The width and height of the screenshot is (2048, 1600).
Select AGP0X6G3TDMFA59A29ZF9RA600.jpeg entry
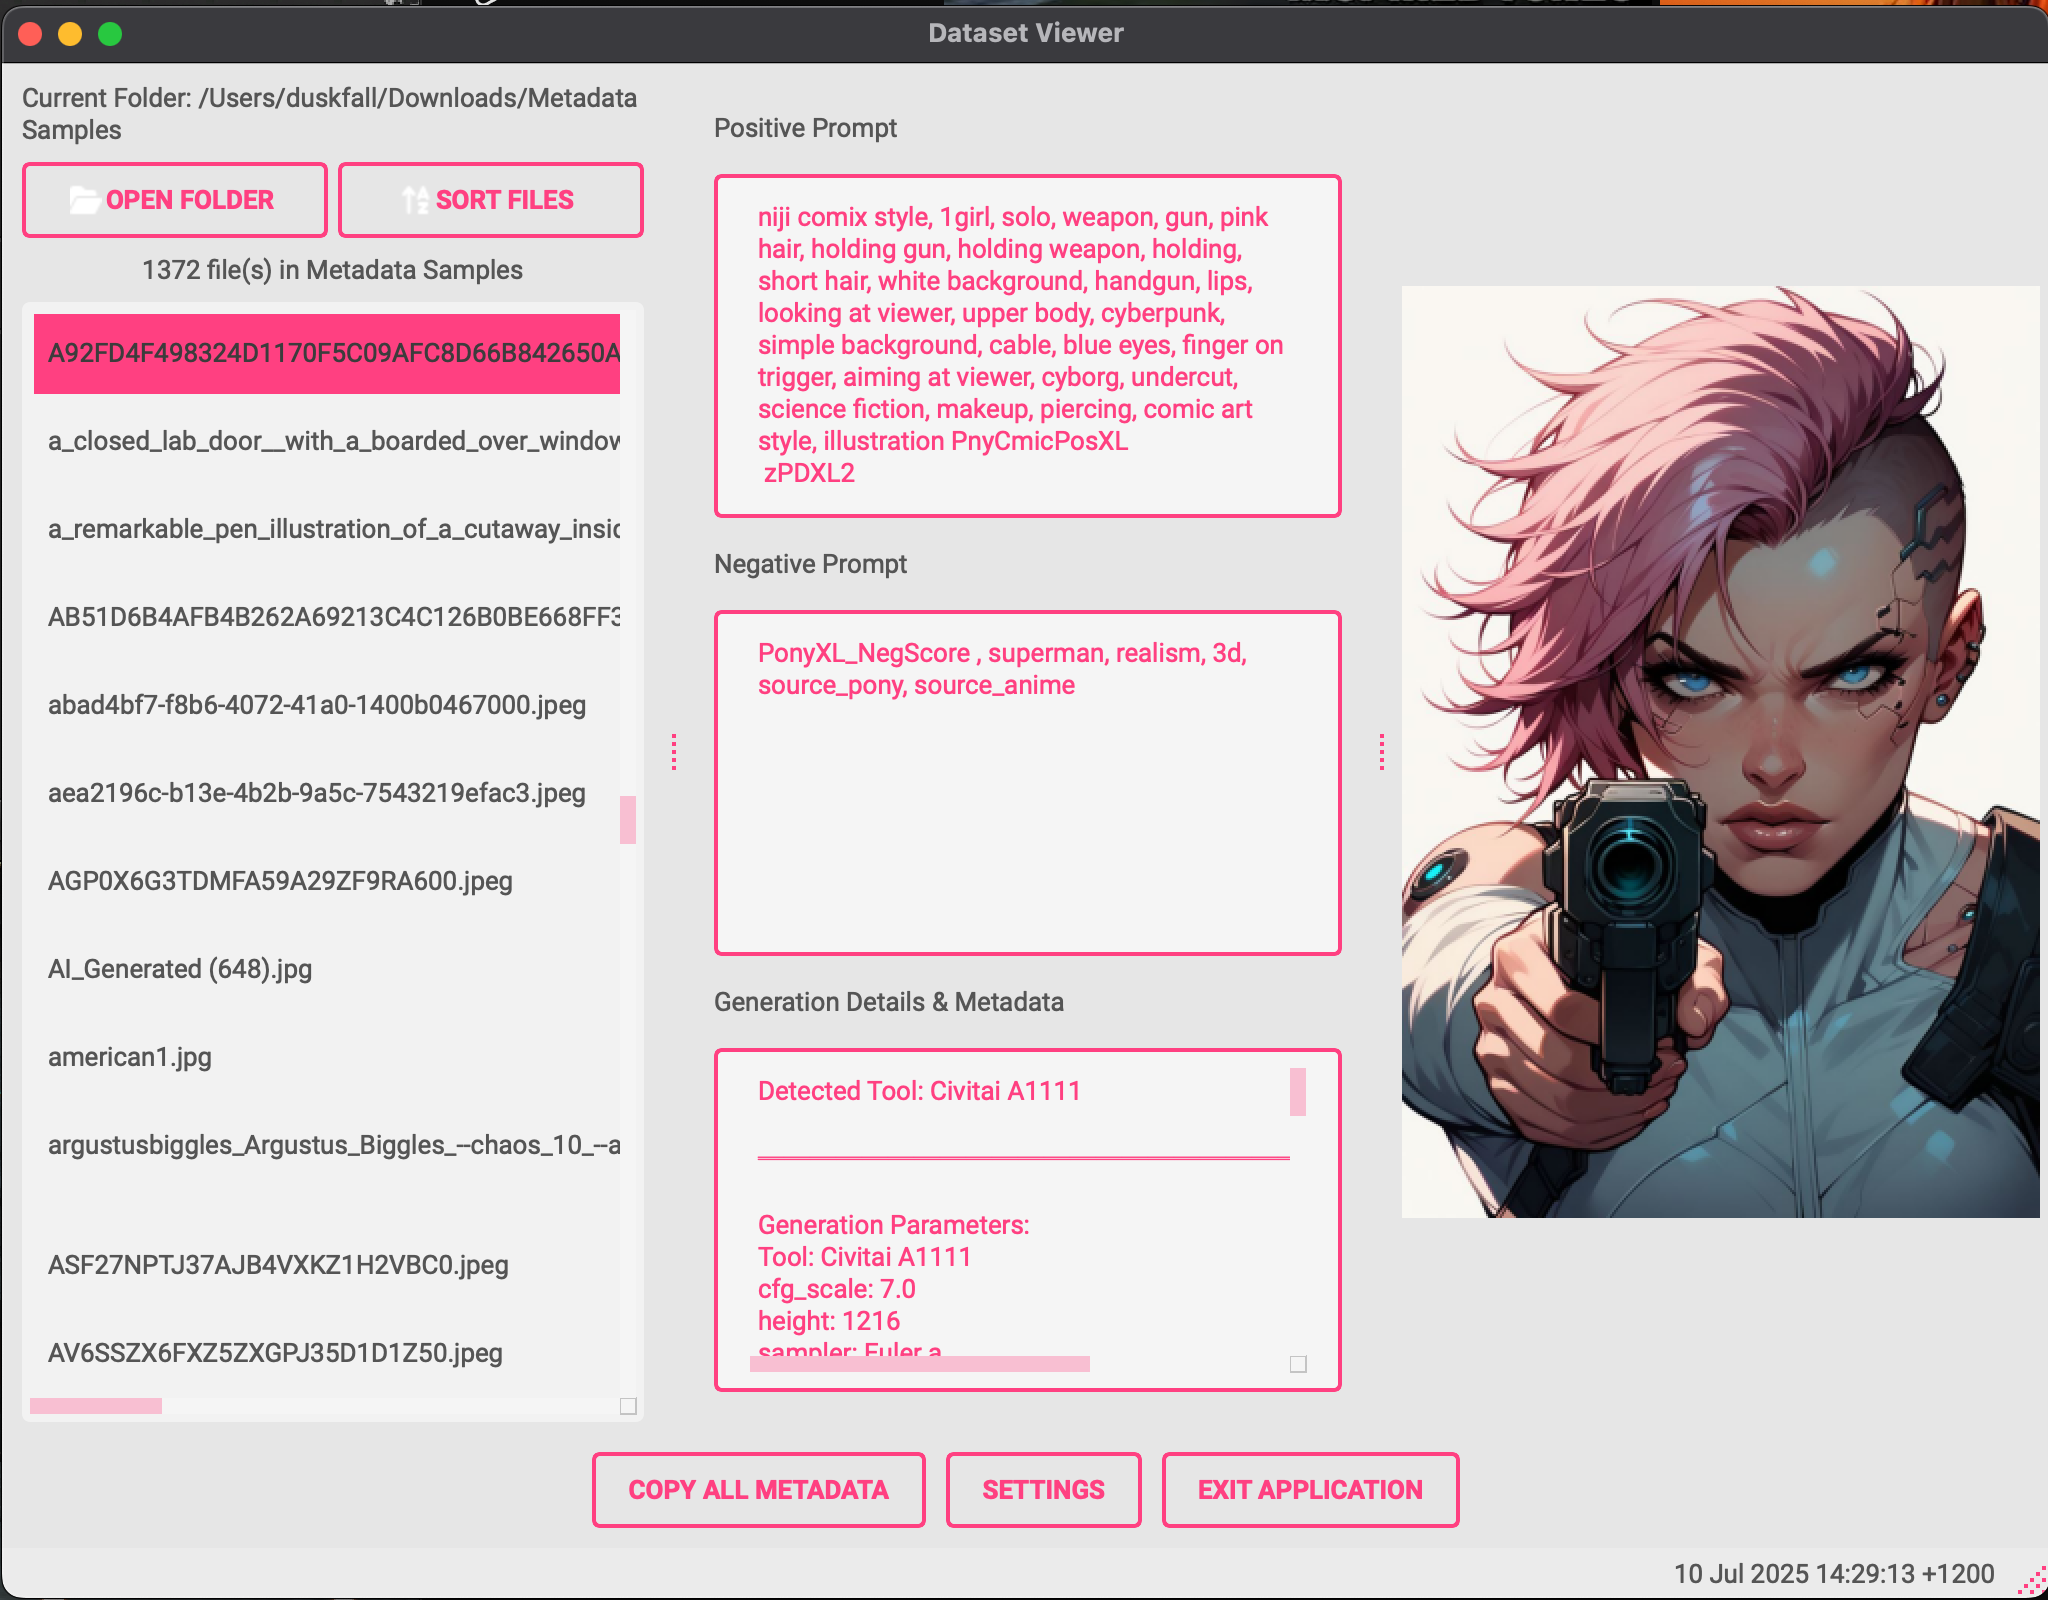coord(280,881)
